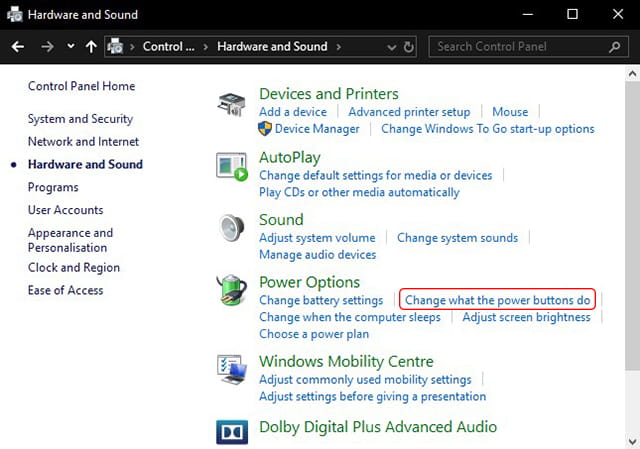
Task: Click the scrollbar down arrow
Action: 632,441
